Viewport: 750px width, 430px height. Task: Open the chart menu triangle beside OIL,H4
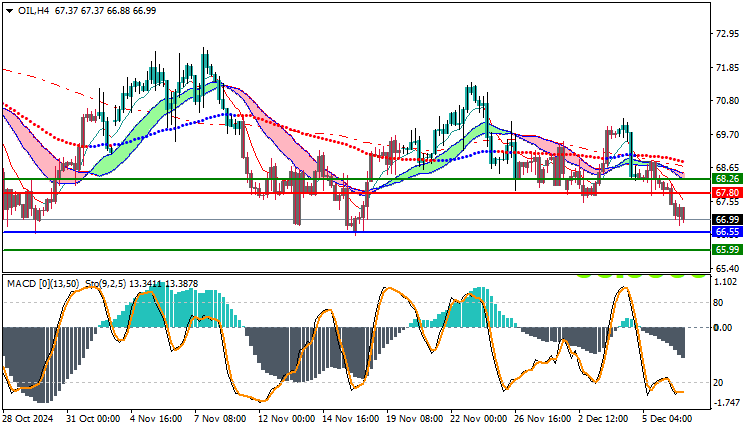[10, 11]
